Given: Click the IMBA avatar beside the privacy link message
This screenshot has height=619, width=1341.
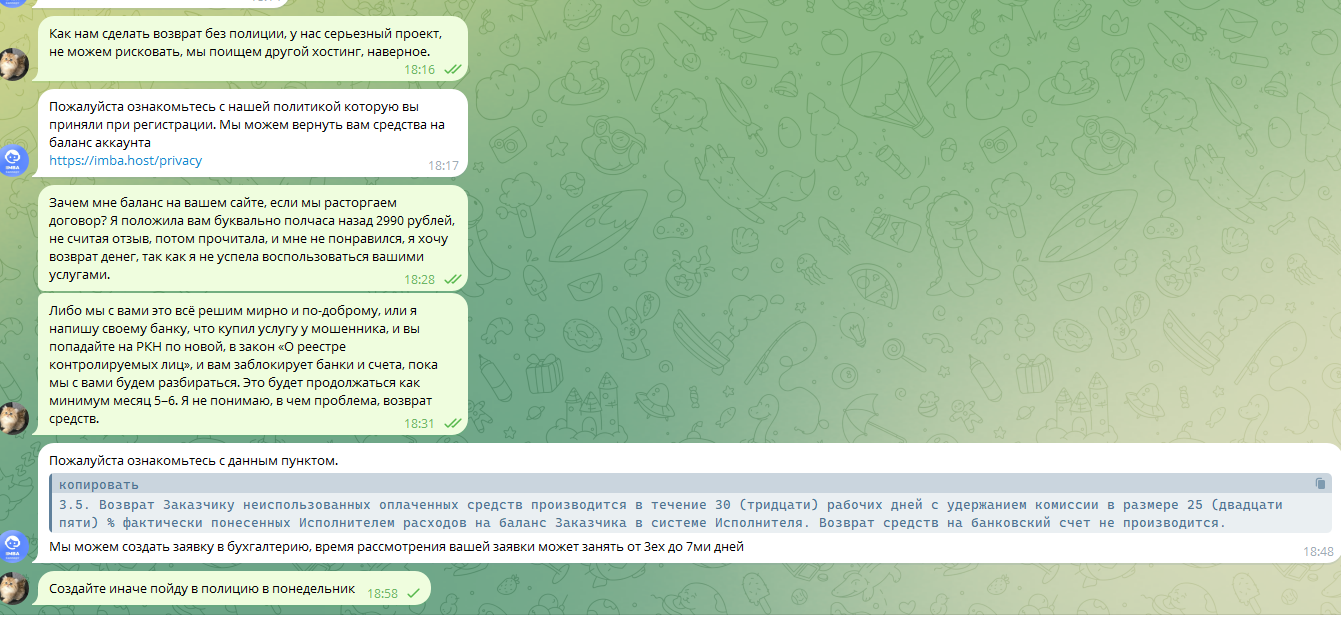Looking at the screenshot, I should pos(14,160).
